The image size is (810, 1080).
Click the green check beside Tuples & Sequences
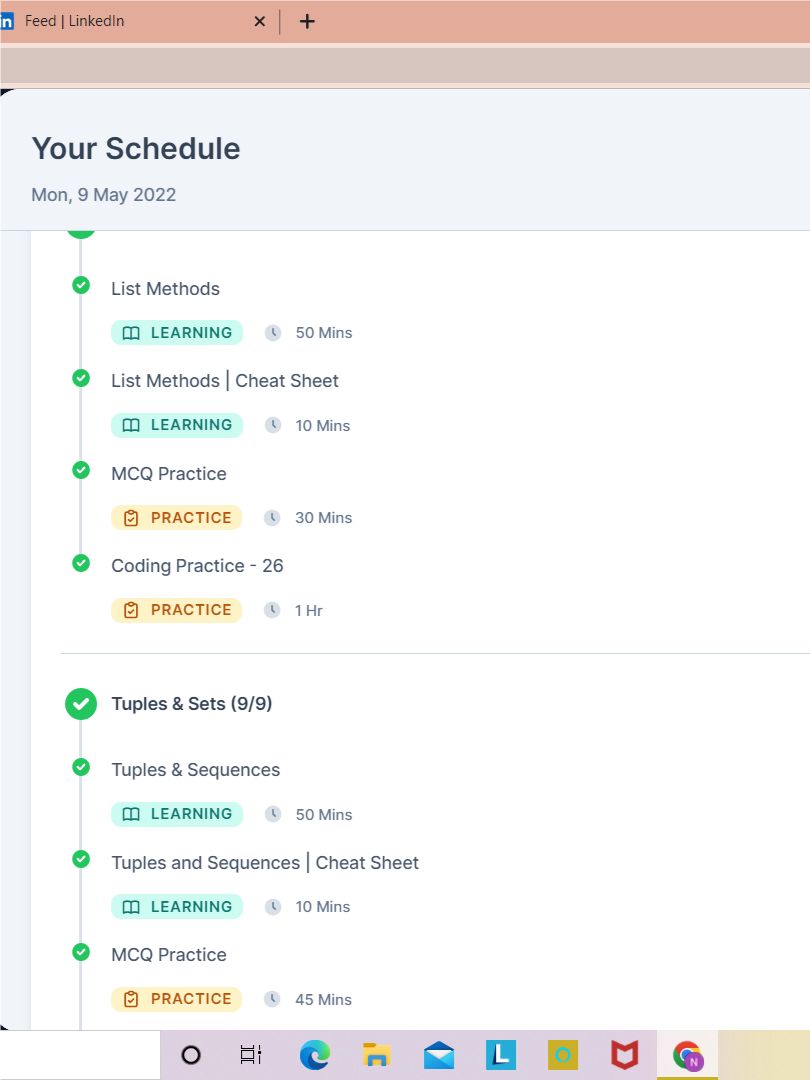tap(81, 767)
